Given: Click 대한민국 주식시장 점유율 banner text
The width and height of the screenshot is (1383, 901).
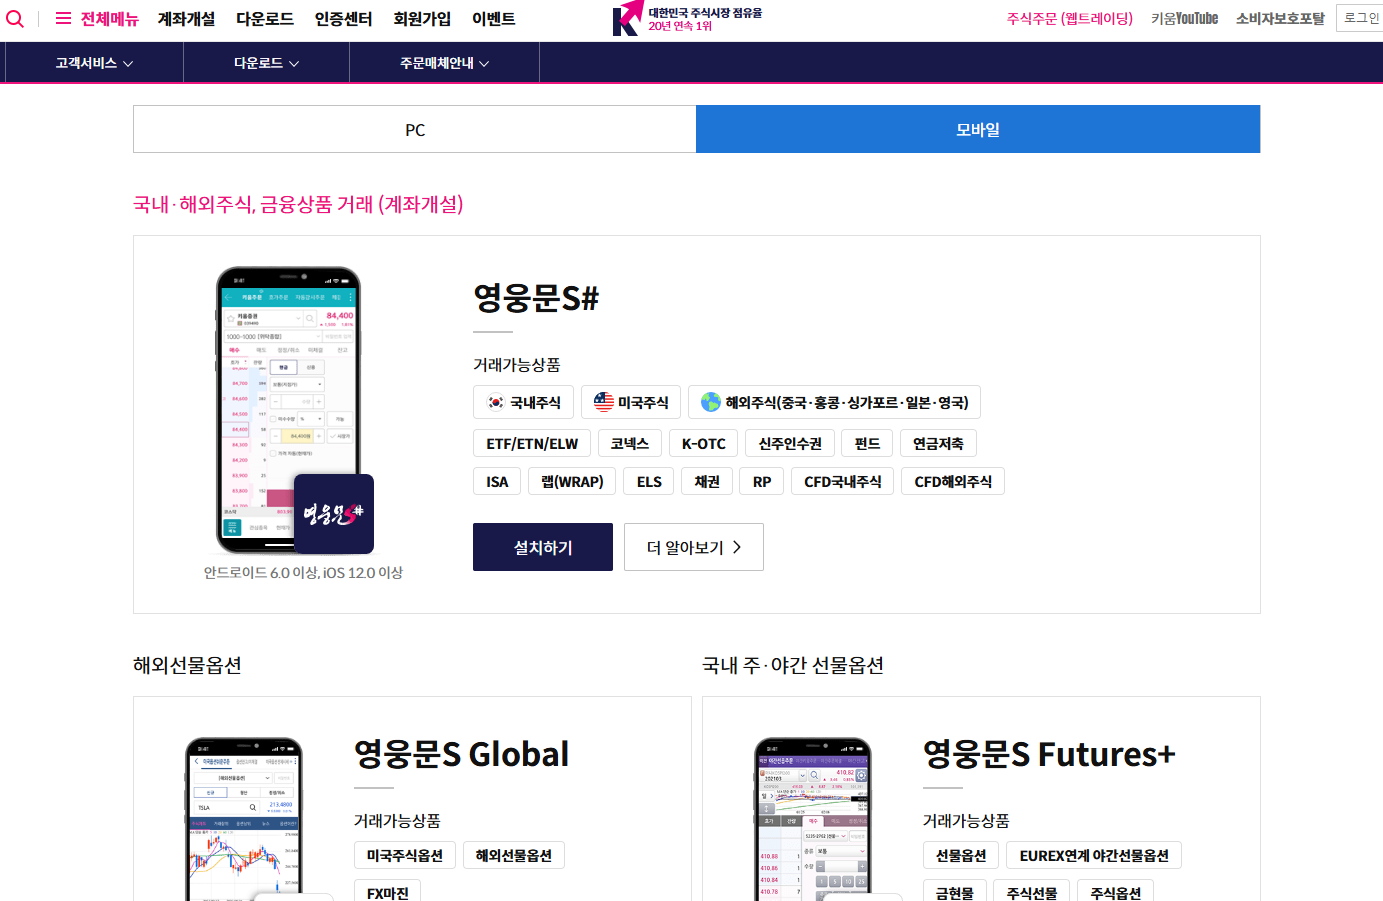Looking at the screenshot, I should click(x=705, y=13).
